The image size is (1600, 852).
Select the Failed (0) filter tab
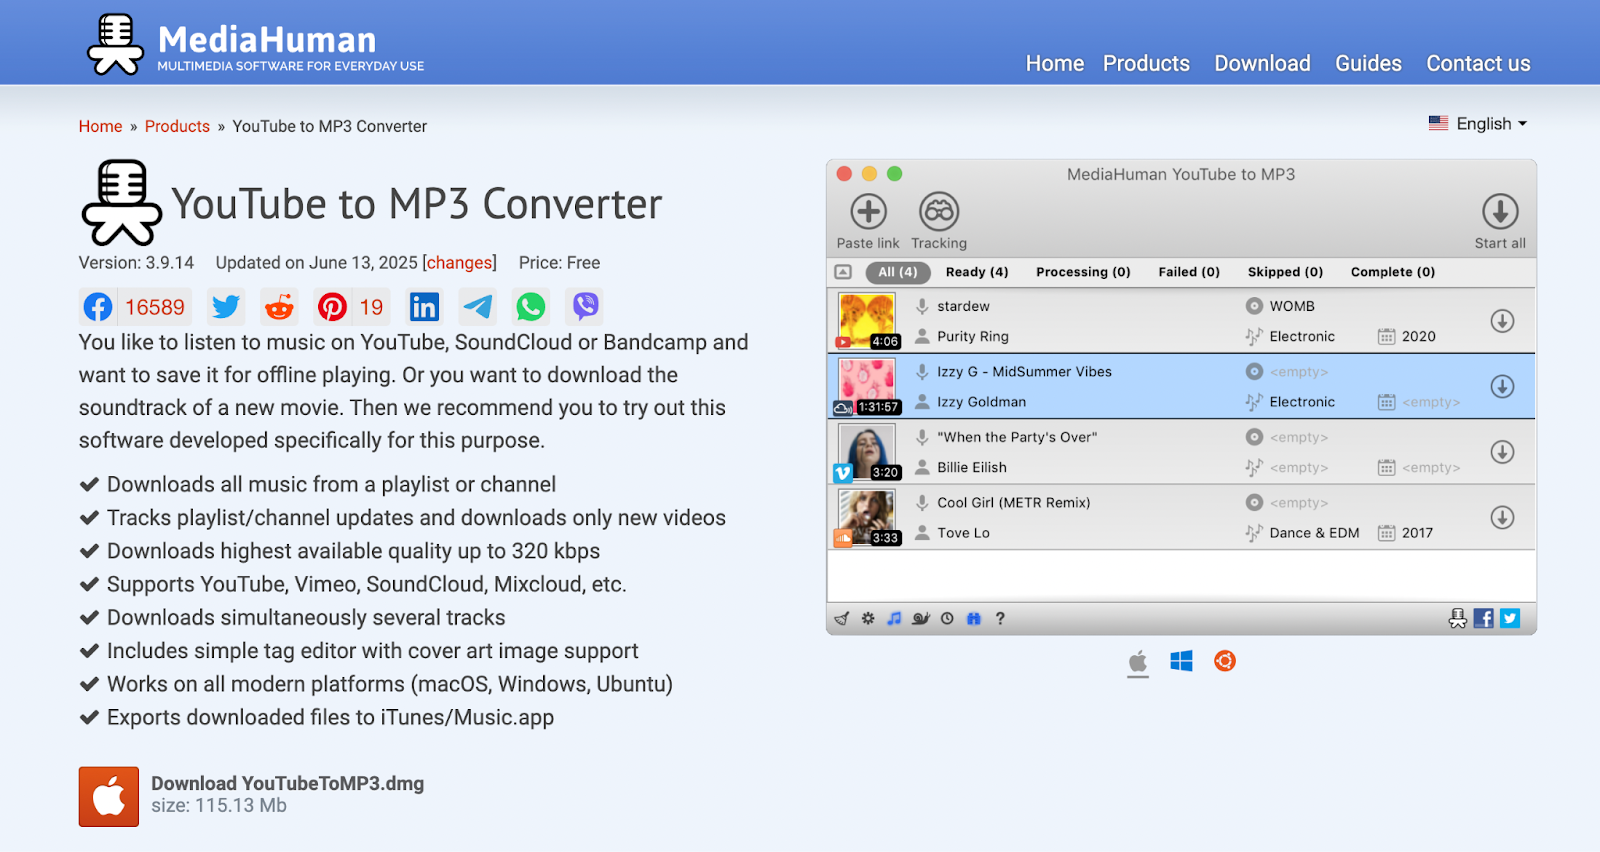(x=1189, y=272)
